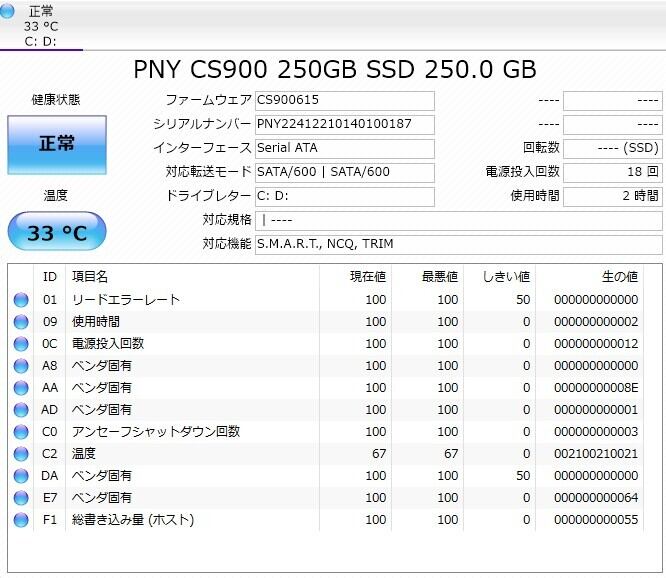Click status orb for ID 09 使用時間
666x578 pixels.
(x=21, y=322)
